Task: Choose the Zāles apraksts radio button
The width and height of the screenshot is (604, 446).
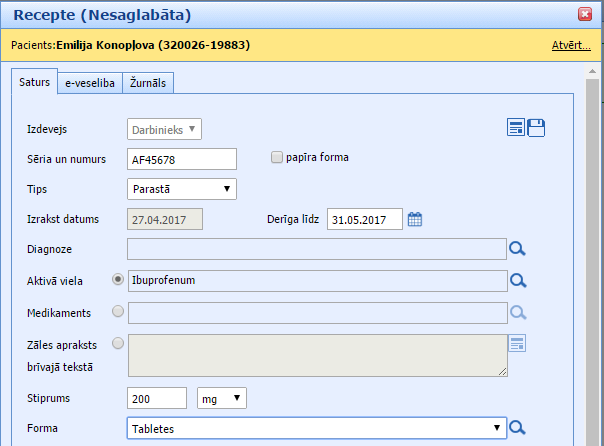Action: [x=119, y=344]
